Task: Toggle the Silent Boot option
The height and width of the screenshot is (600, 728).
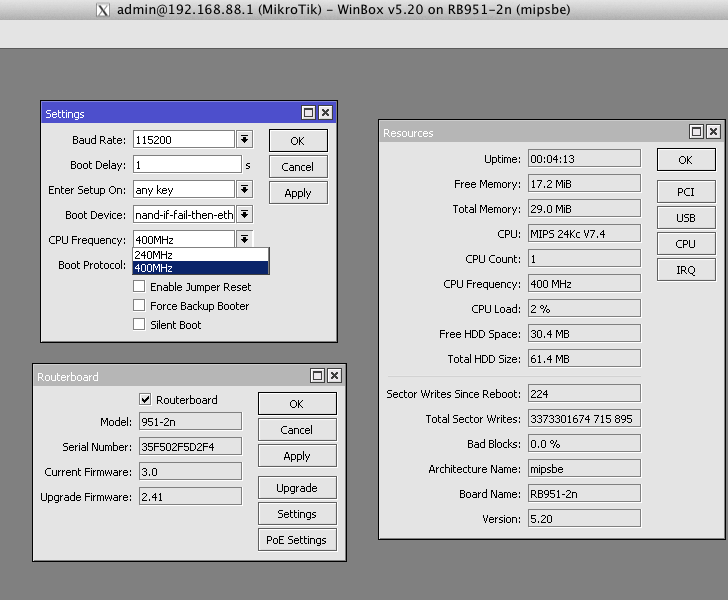Action: click(139, 324)
